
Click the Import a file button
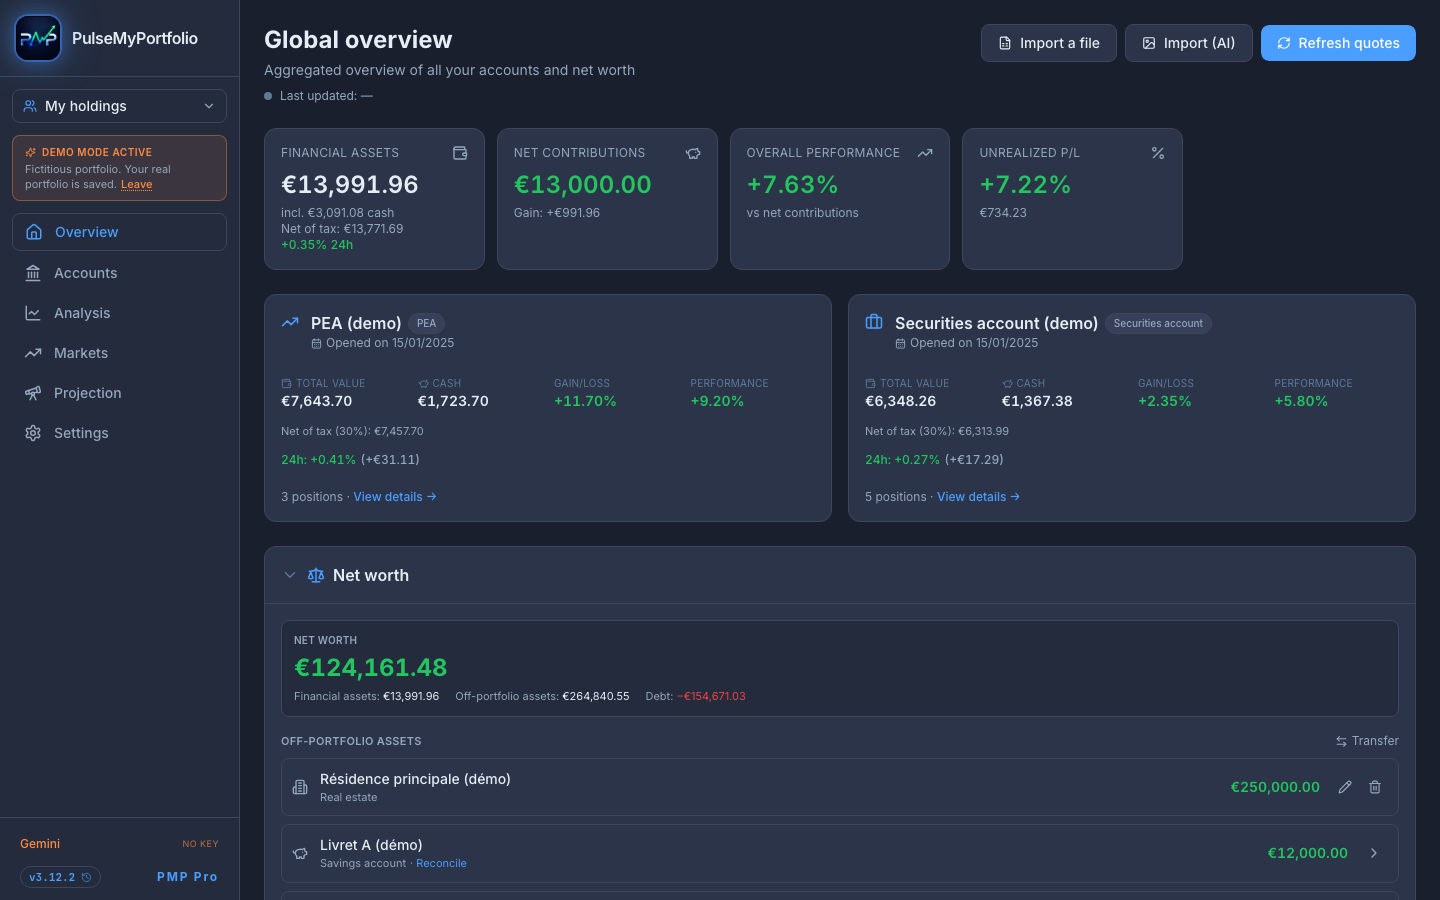coord(1048,43)
